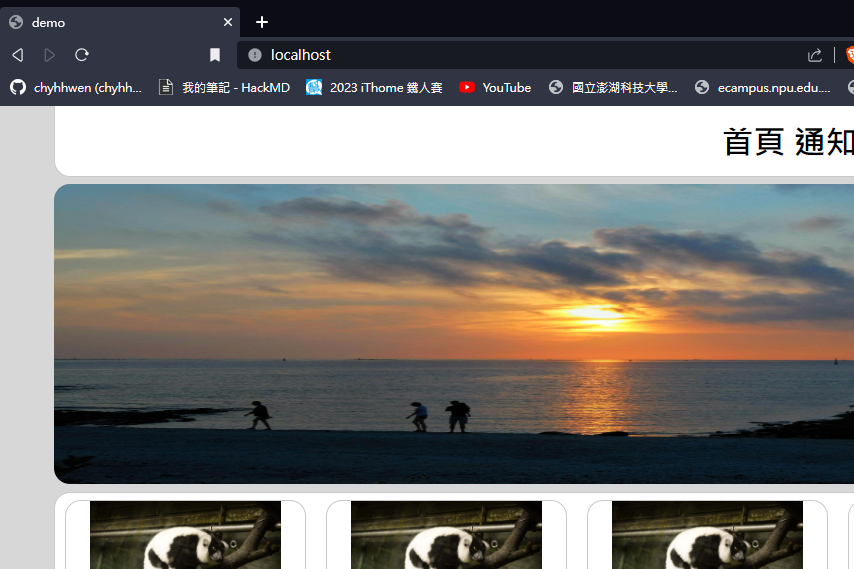854x569 pixels.
Task: Open the 國立澎湖科技大學 bookmark
Action: click(x=613, y=88)
